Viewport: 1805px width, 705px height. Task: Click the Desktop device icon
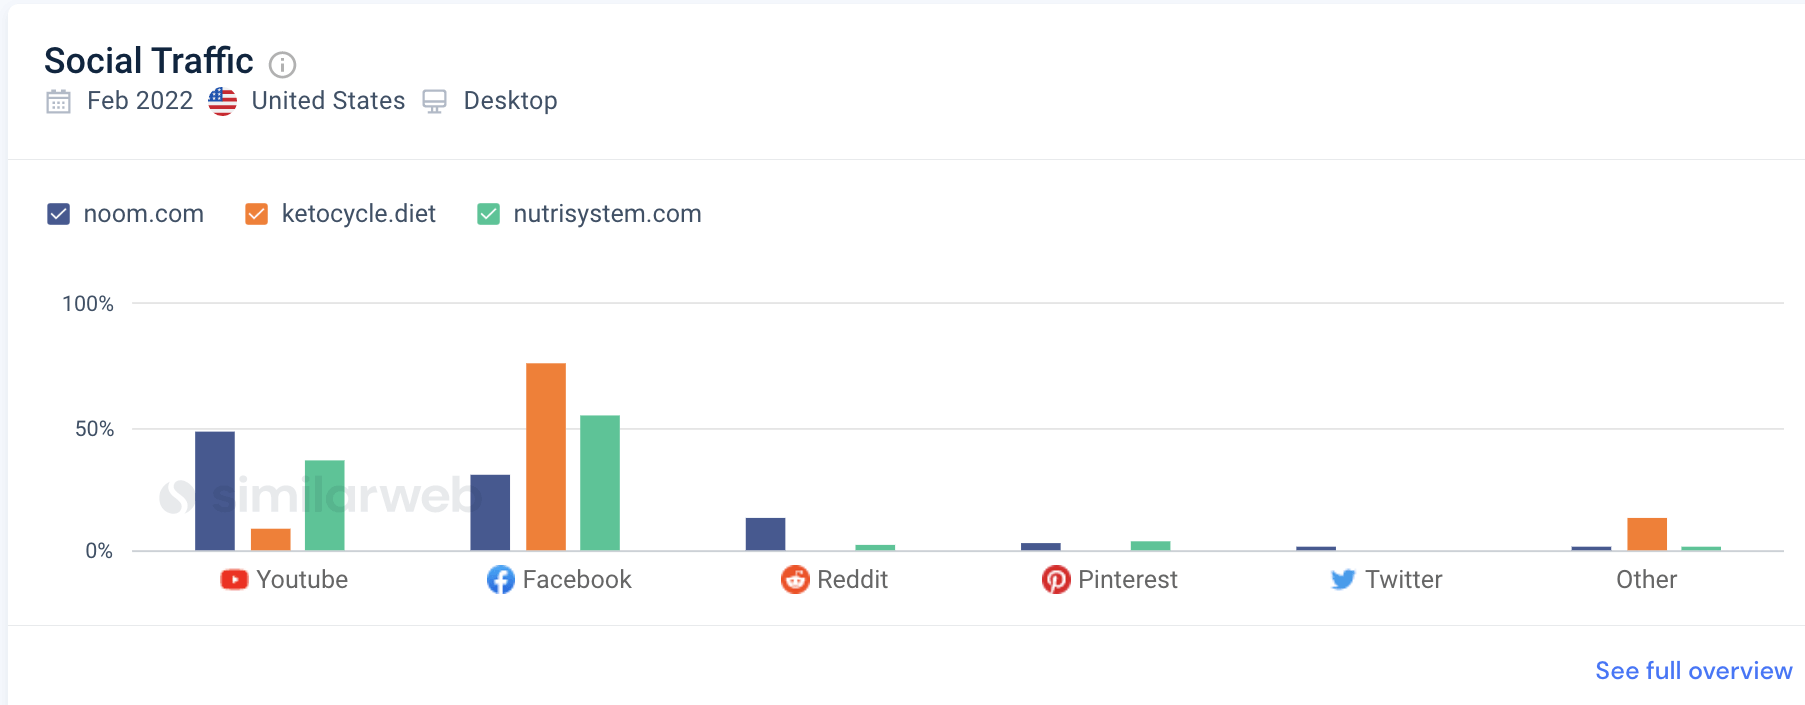tap(434, 101)
